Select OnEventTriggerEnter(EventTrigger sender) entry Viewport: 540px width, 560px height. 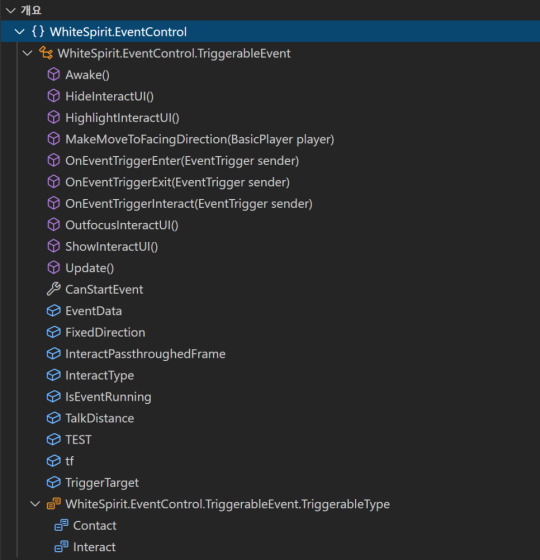182,161
